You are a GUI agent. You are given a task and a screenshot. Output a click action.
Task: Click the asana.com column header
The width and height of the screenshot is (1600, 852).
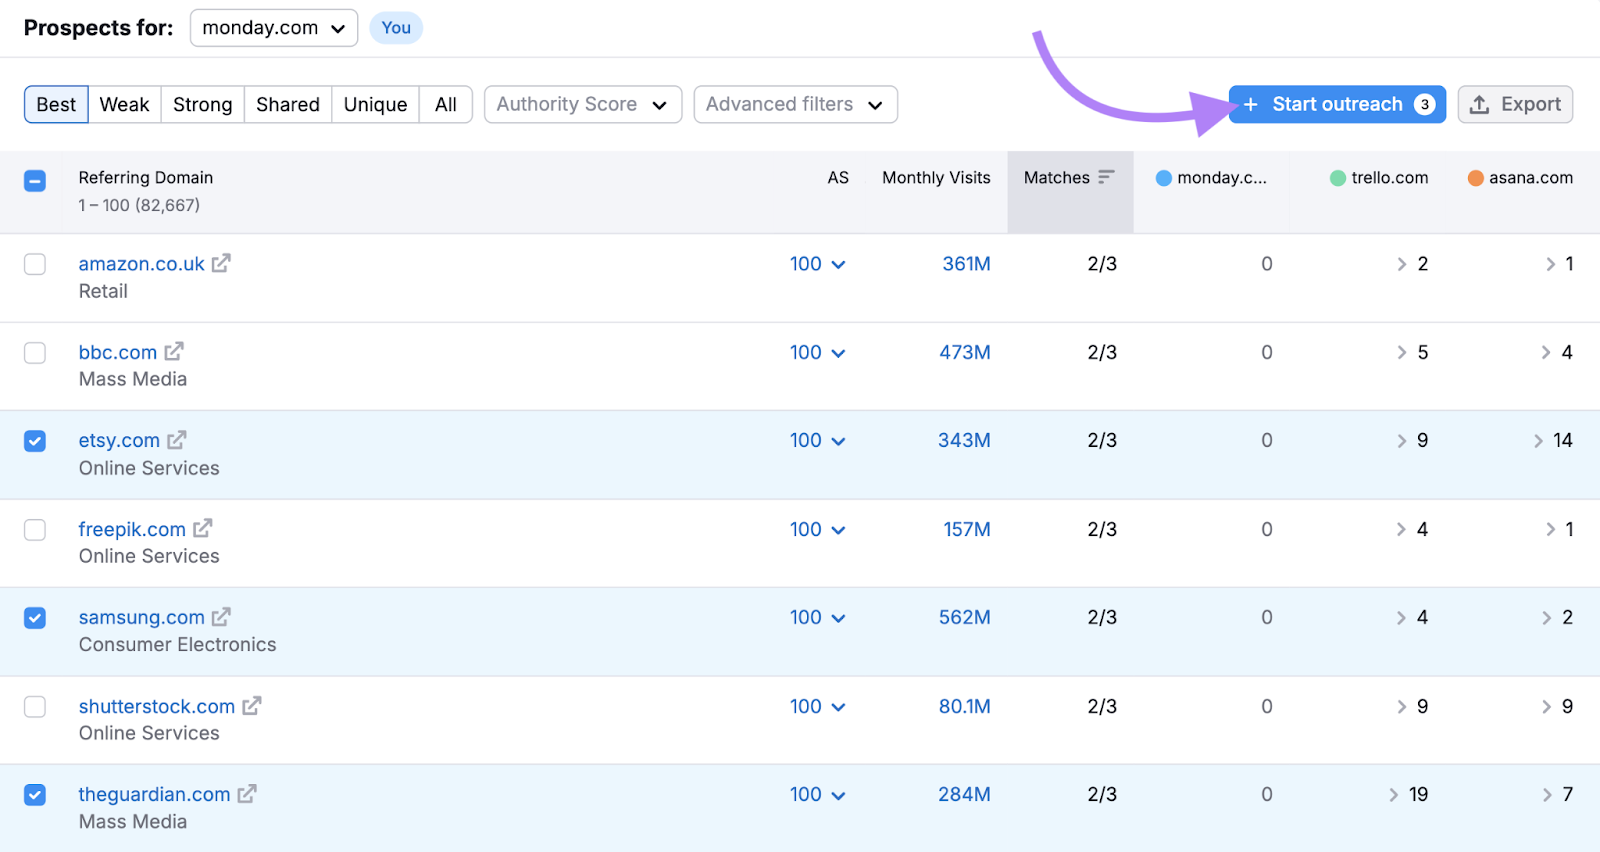click(1520, 177)
